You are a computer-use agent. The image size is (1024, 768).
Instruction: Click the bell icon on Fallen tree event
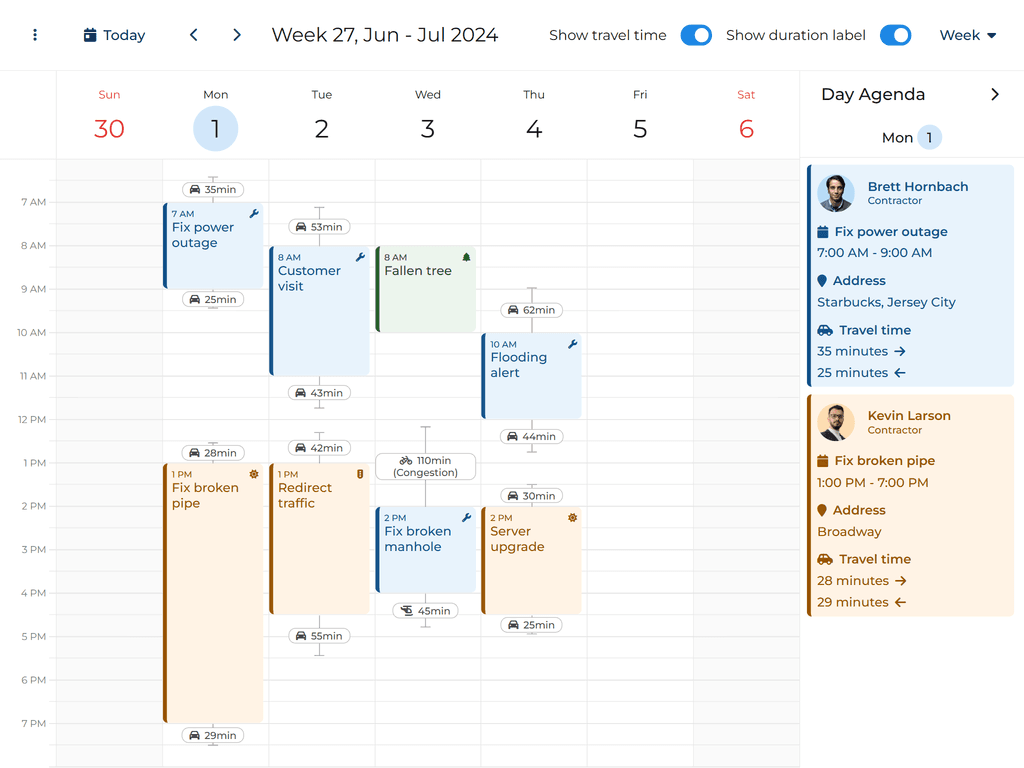(466, 257)
